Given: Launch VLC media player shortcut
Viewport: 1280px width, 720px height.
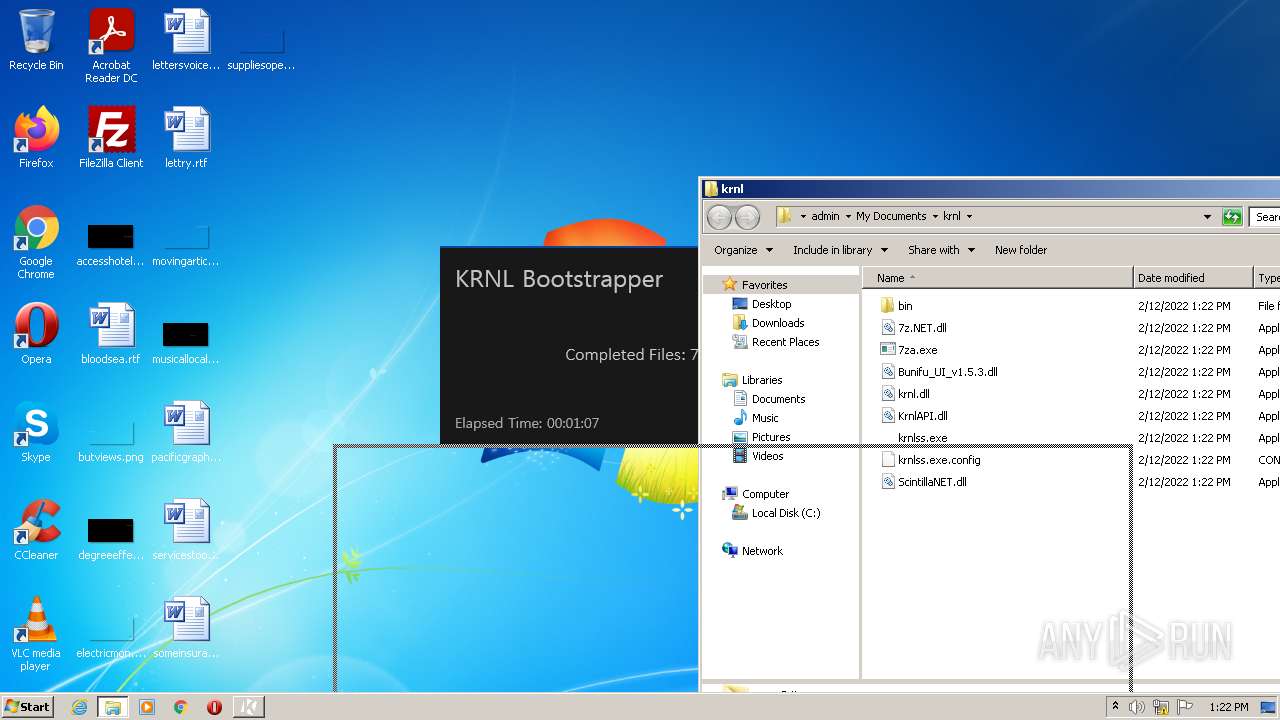Looking at the screenshot, I should (x=36, y=634).
